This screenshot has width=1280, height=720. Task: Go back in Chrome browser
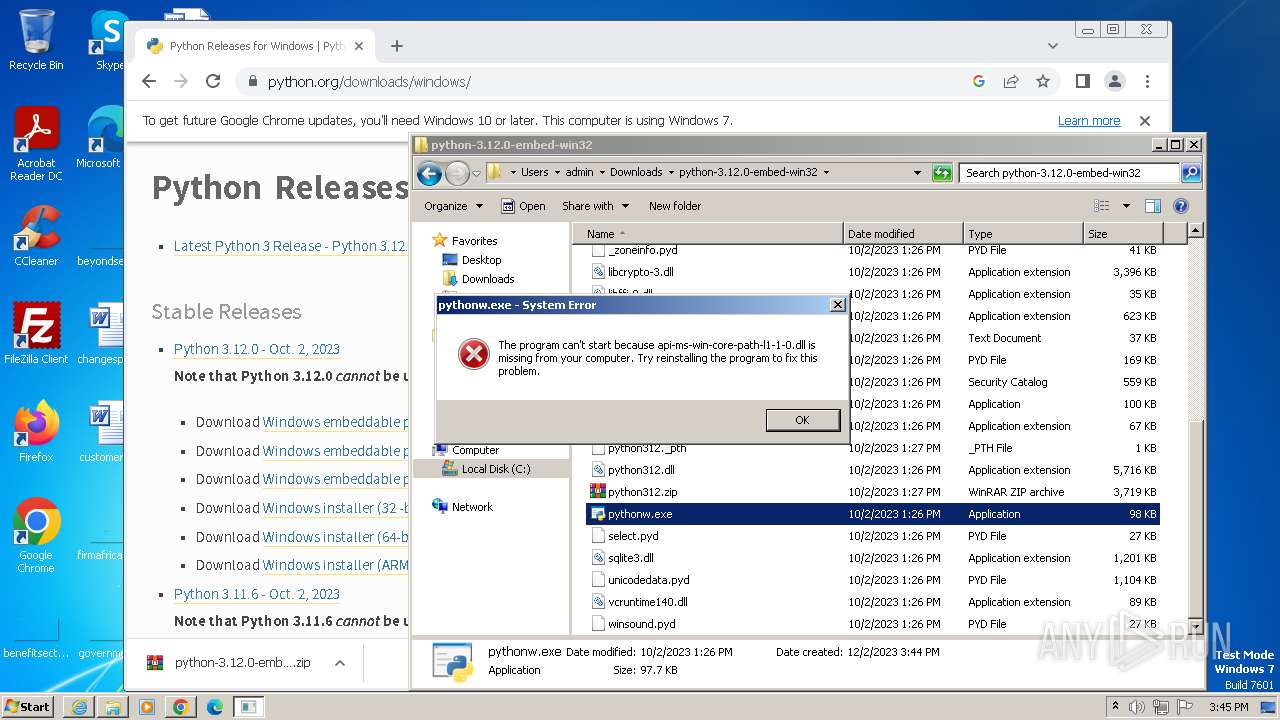[149, 82]
